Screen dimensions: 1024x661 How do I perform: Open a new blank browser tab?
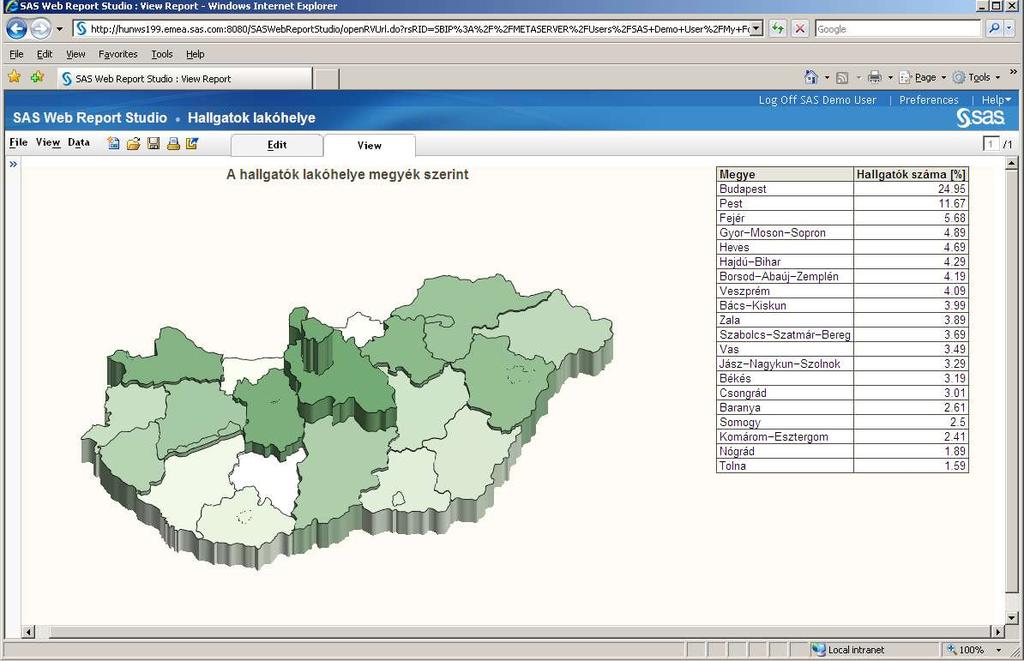pyautogui.click(x=327, y=79)
